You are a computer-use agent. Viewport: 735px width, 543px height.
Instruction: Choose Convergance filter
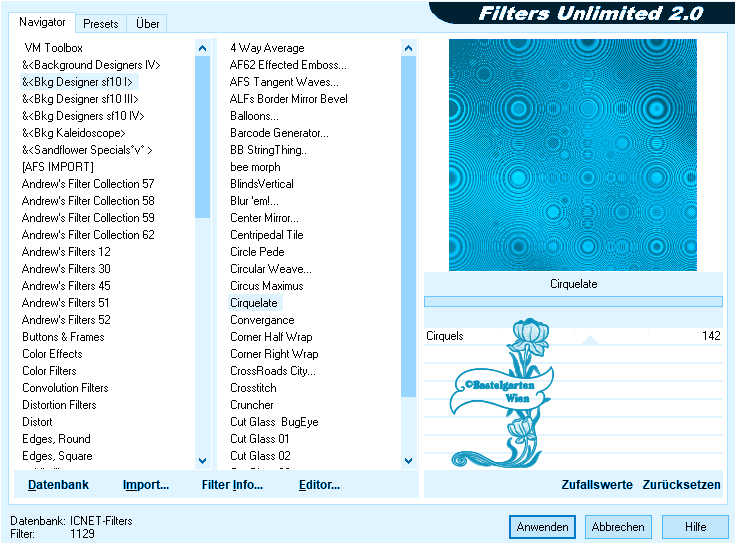(x=262, y=320)
